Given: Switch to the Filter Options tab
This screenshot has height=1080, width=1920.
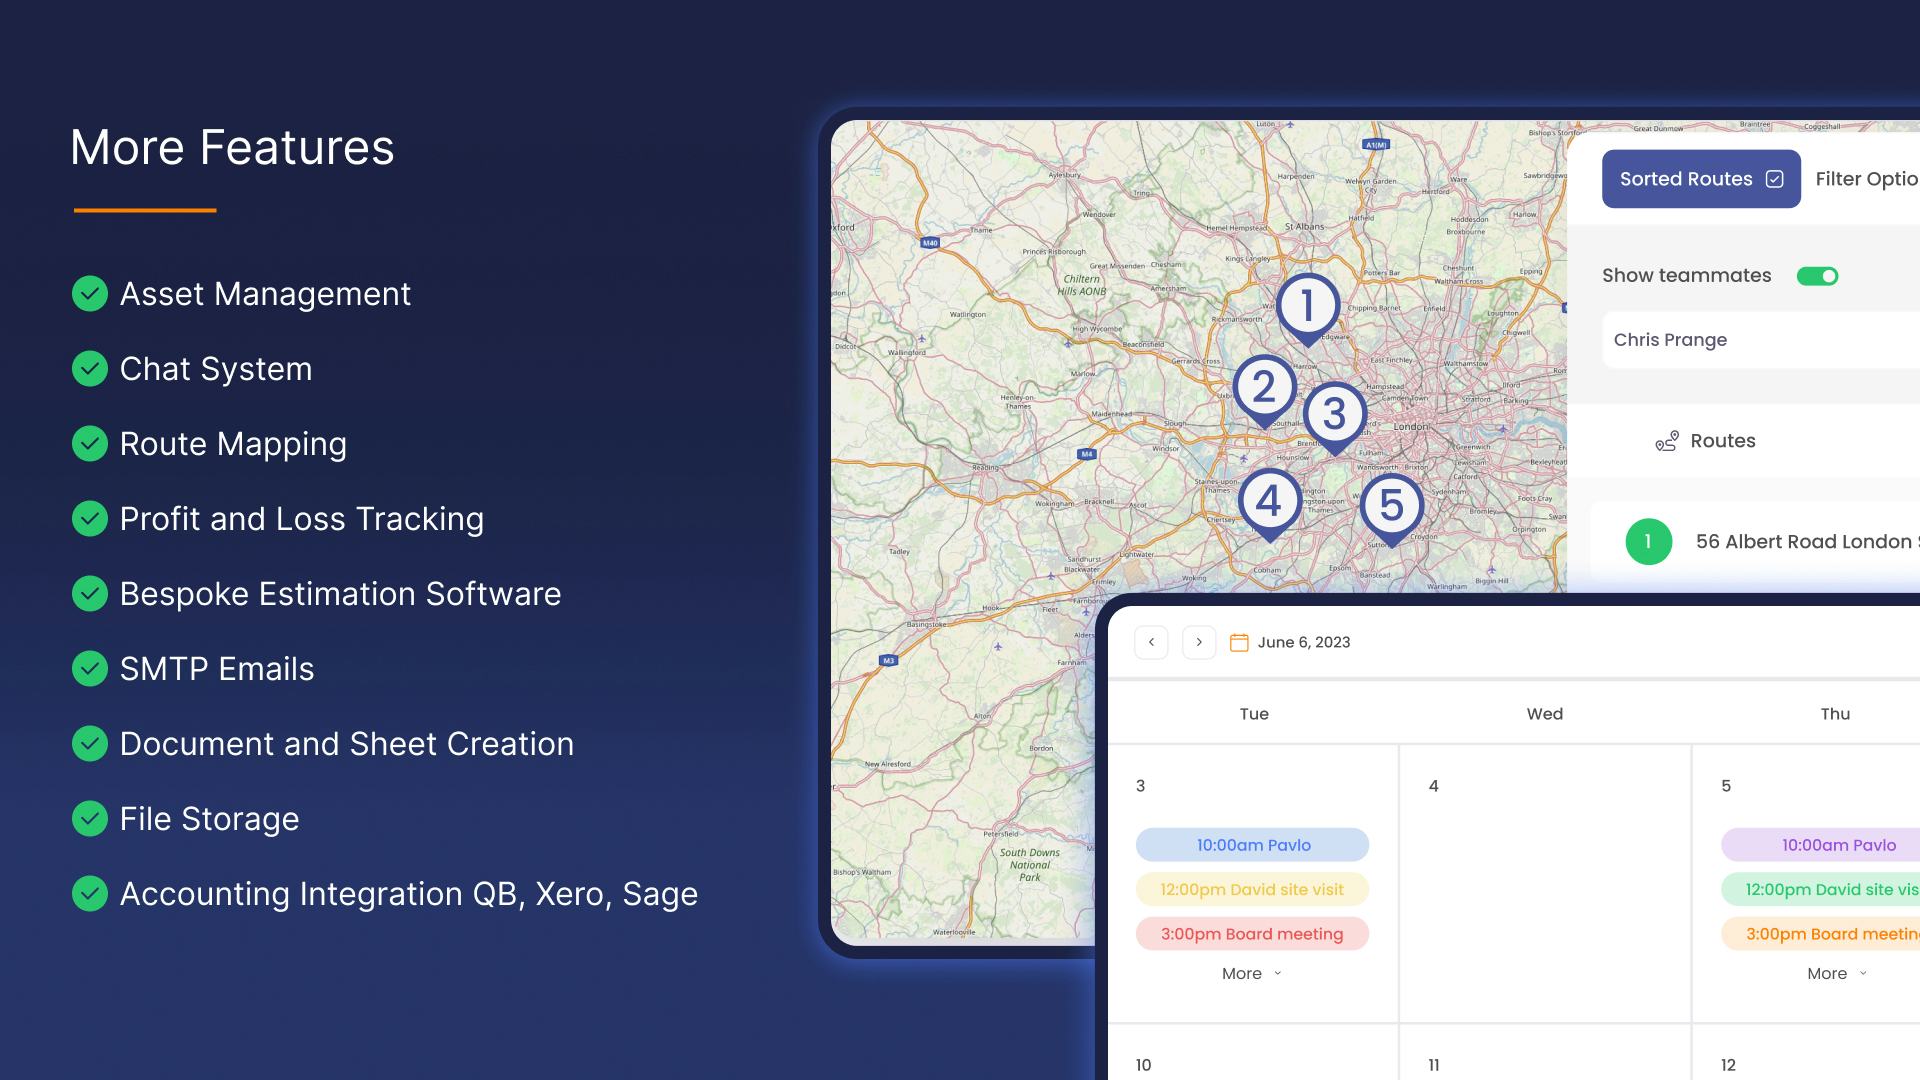Looking at the screenshot, I should [1869, 178].
